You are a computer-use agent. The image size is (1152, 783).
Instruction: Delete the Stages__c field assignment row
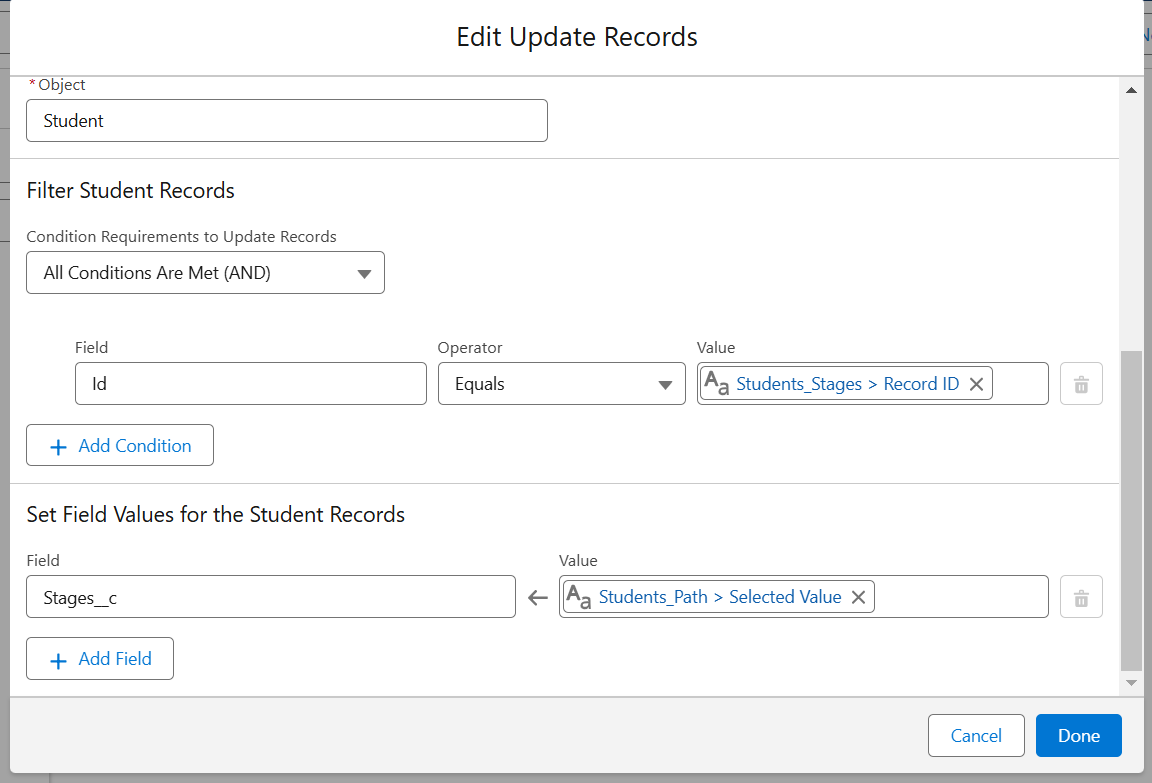point(1081,596)
